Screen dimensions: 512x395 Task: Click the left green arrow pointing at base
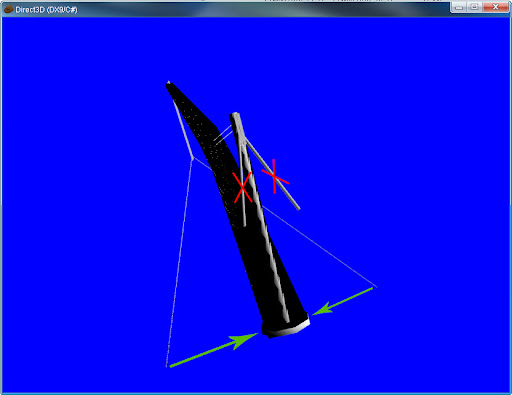[x=214, y=350]
